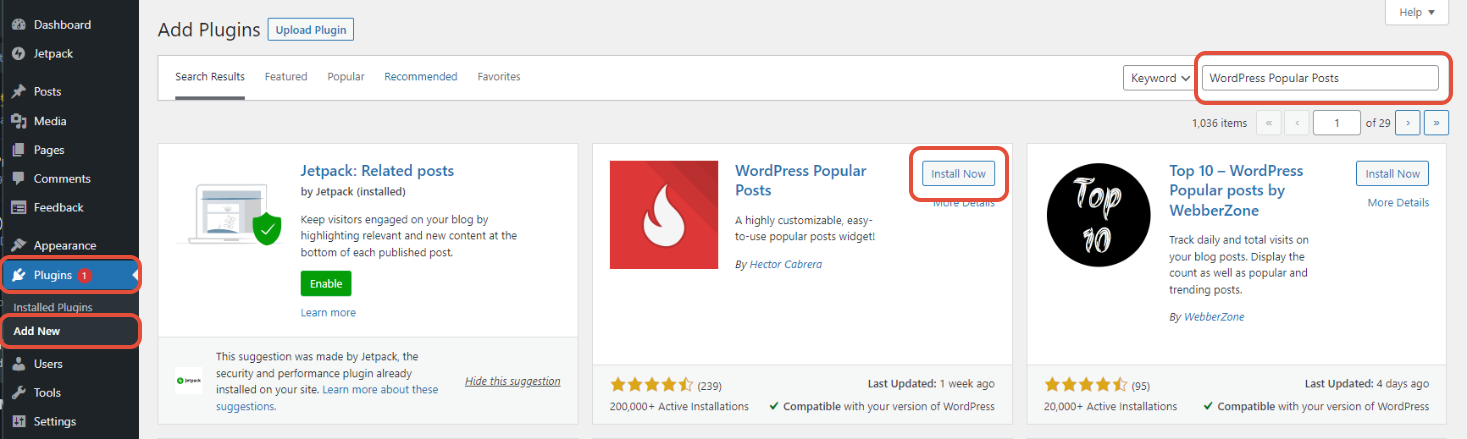Go to next results page
1467x439 pixels.
click(1408, 122)
